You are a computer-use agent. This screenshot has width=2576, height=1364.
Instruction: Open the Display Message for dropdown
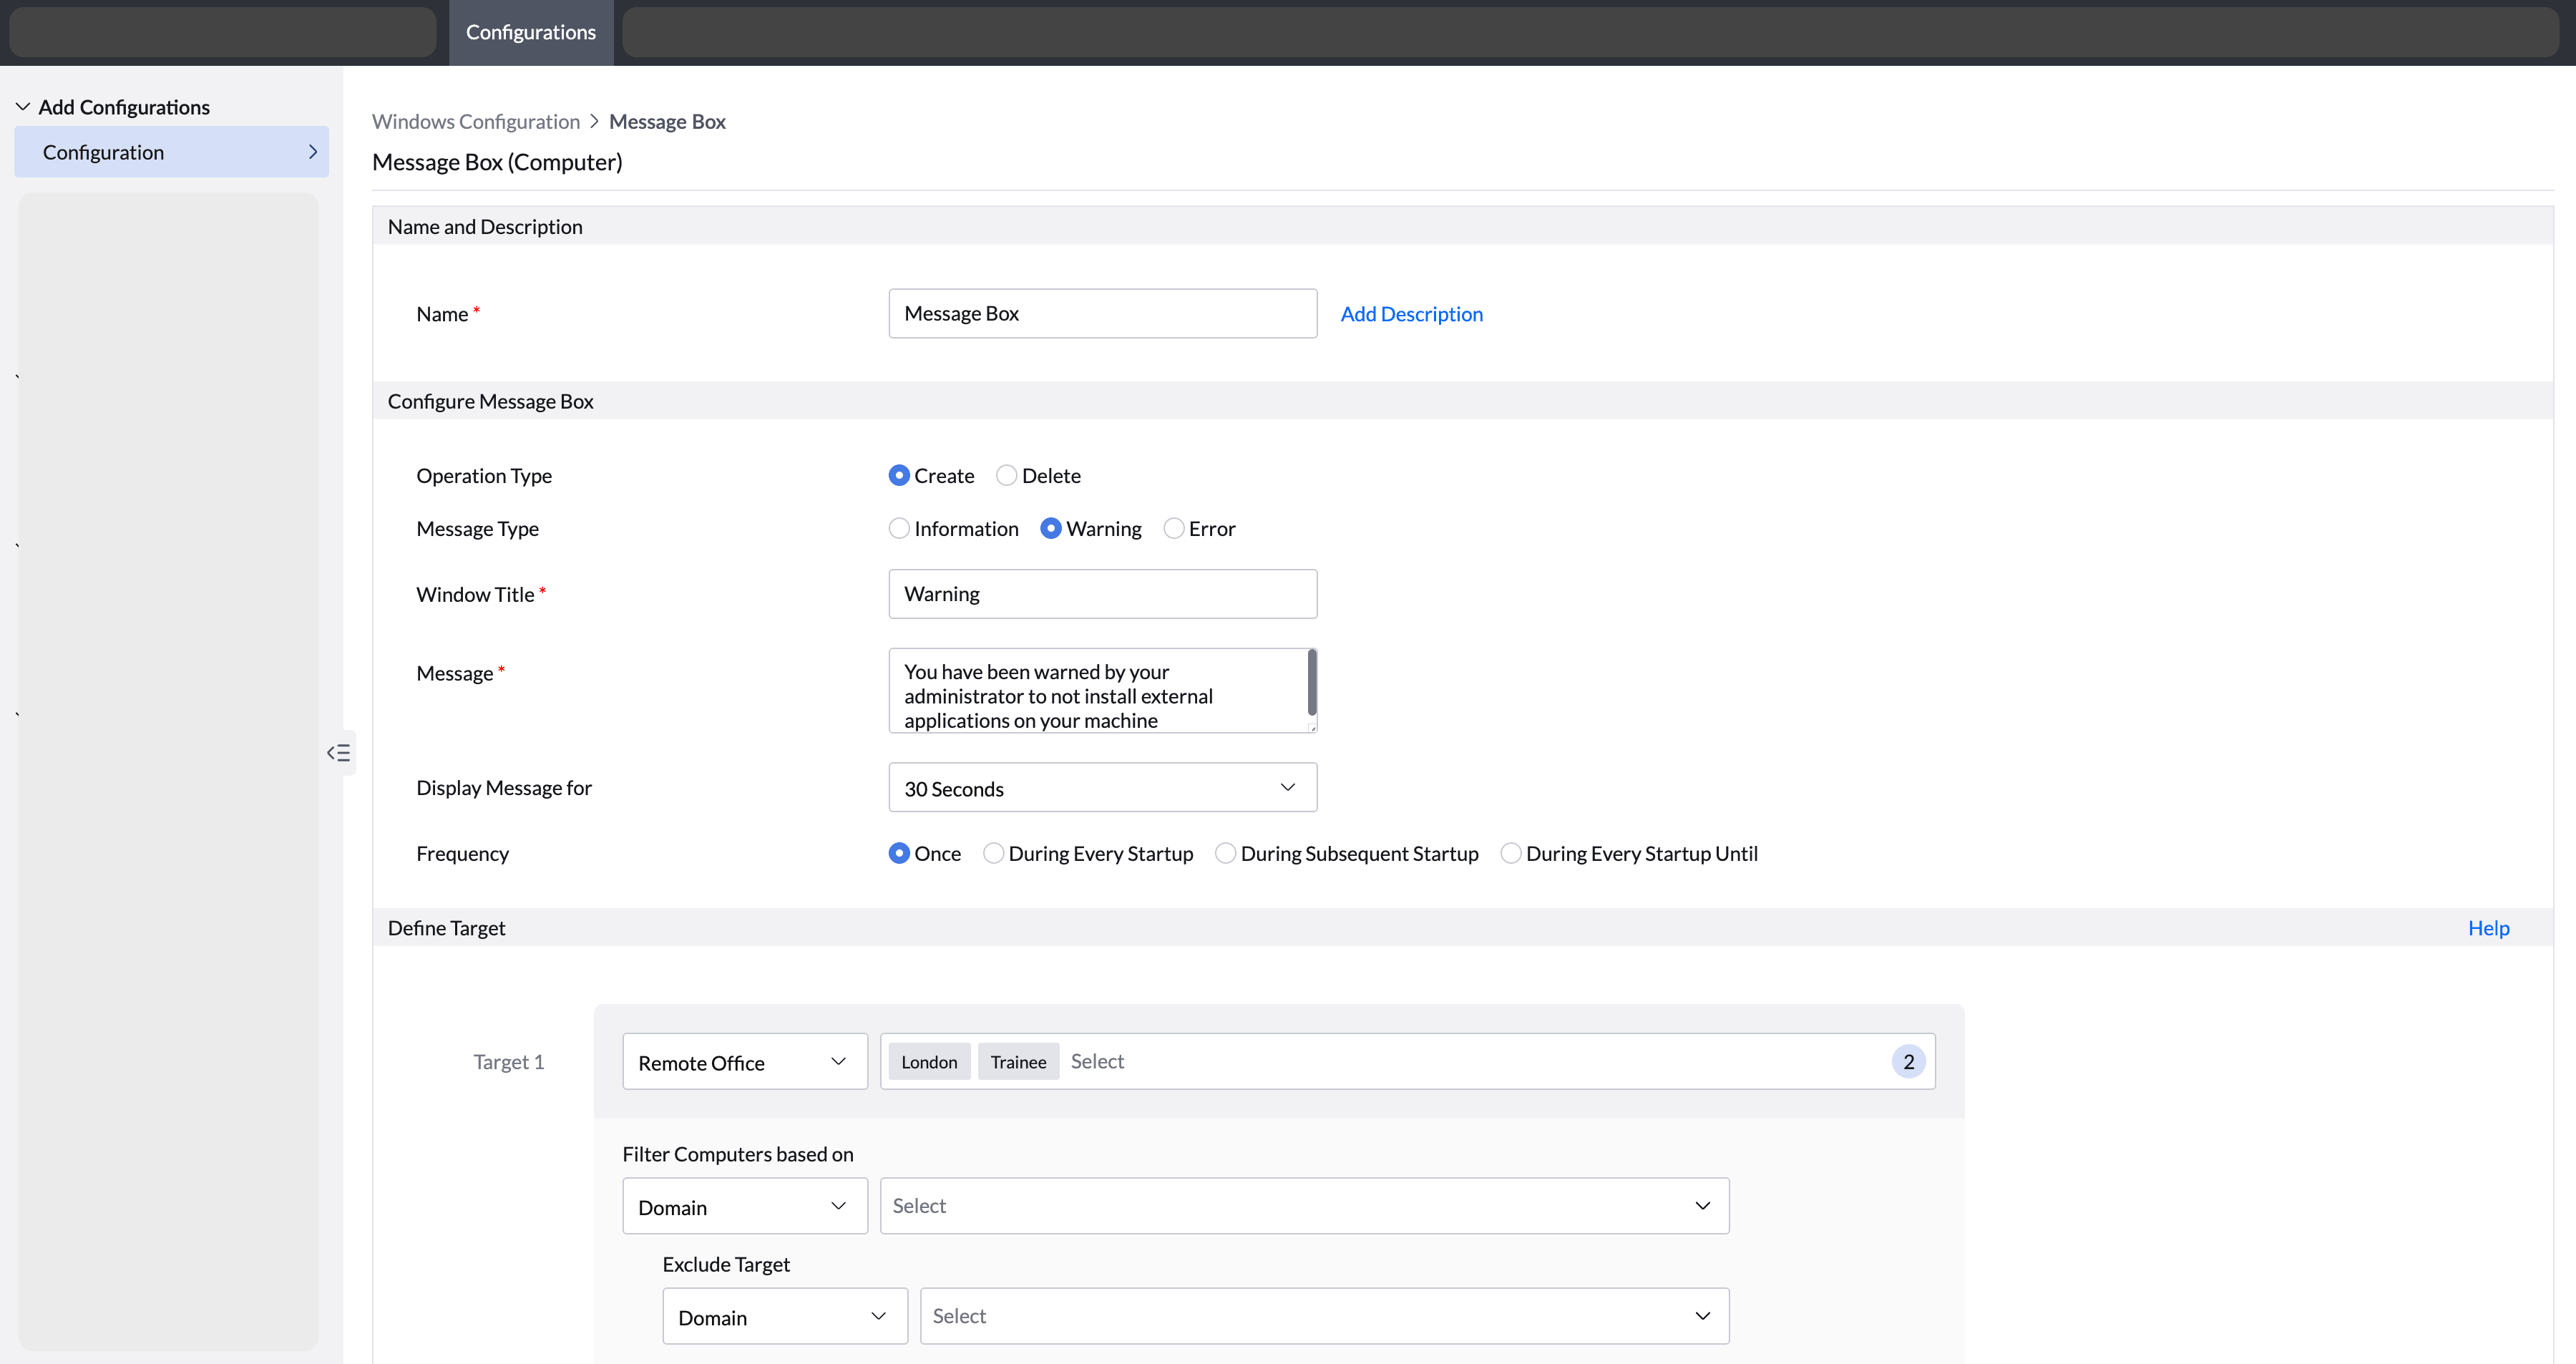[x=1102, y=788]
